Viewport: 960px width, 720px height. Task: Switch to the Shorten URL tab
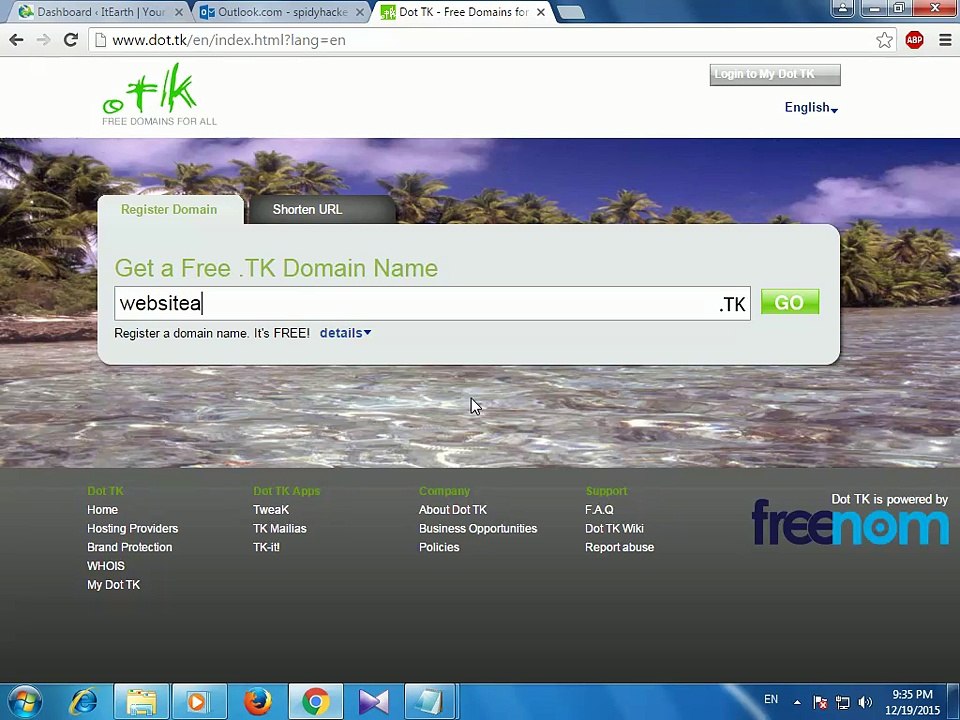307,209
